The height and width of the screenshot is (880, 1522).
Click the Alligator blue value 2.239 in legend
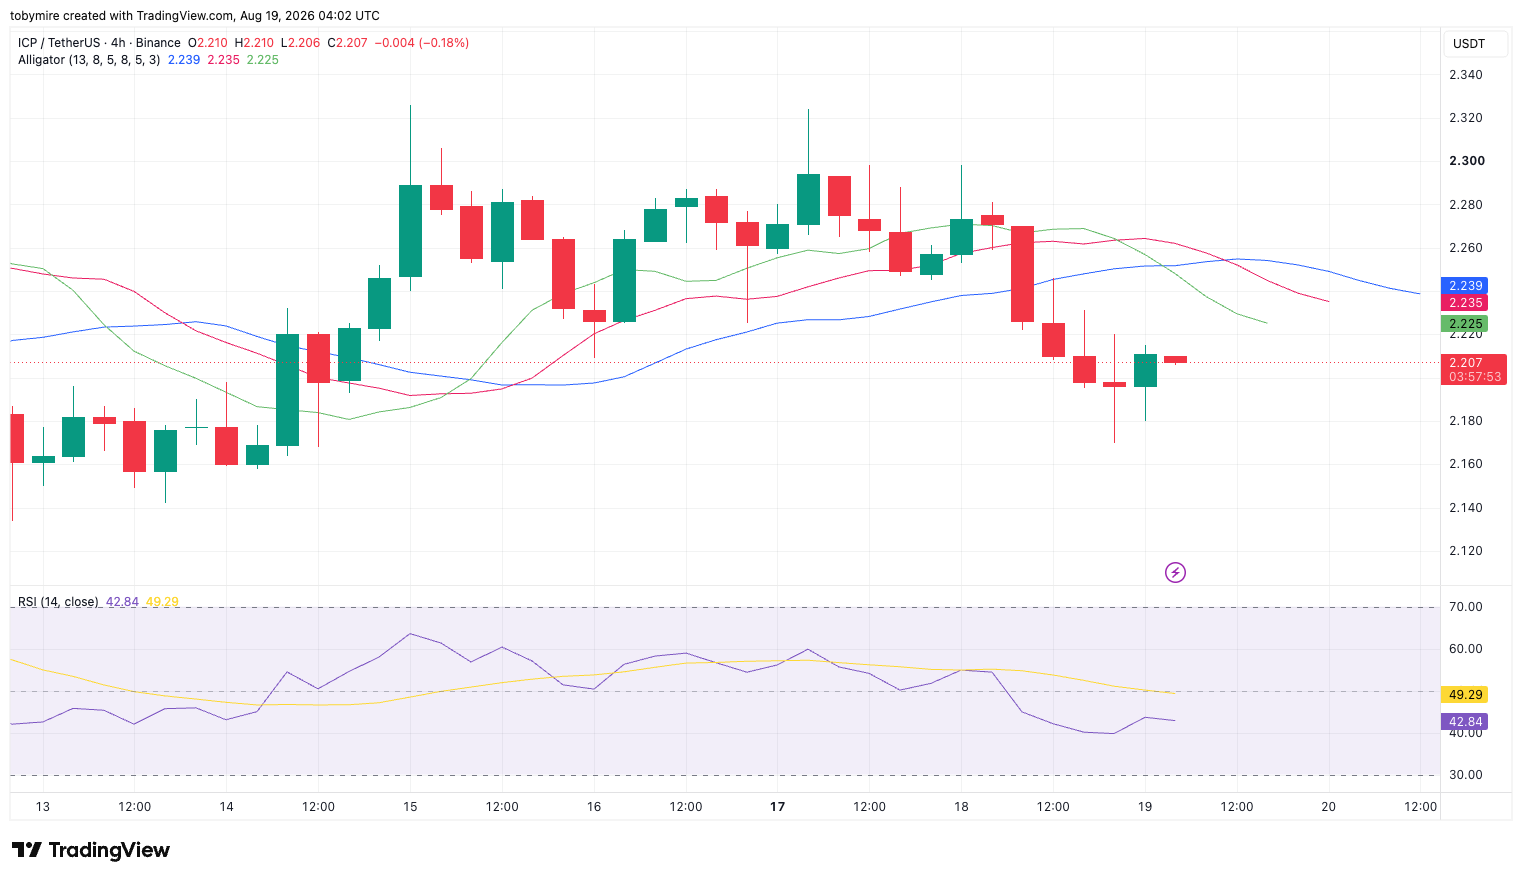click(184, 60)
